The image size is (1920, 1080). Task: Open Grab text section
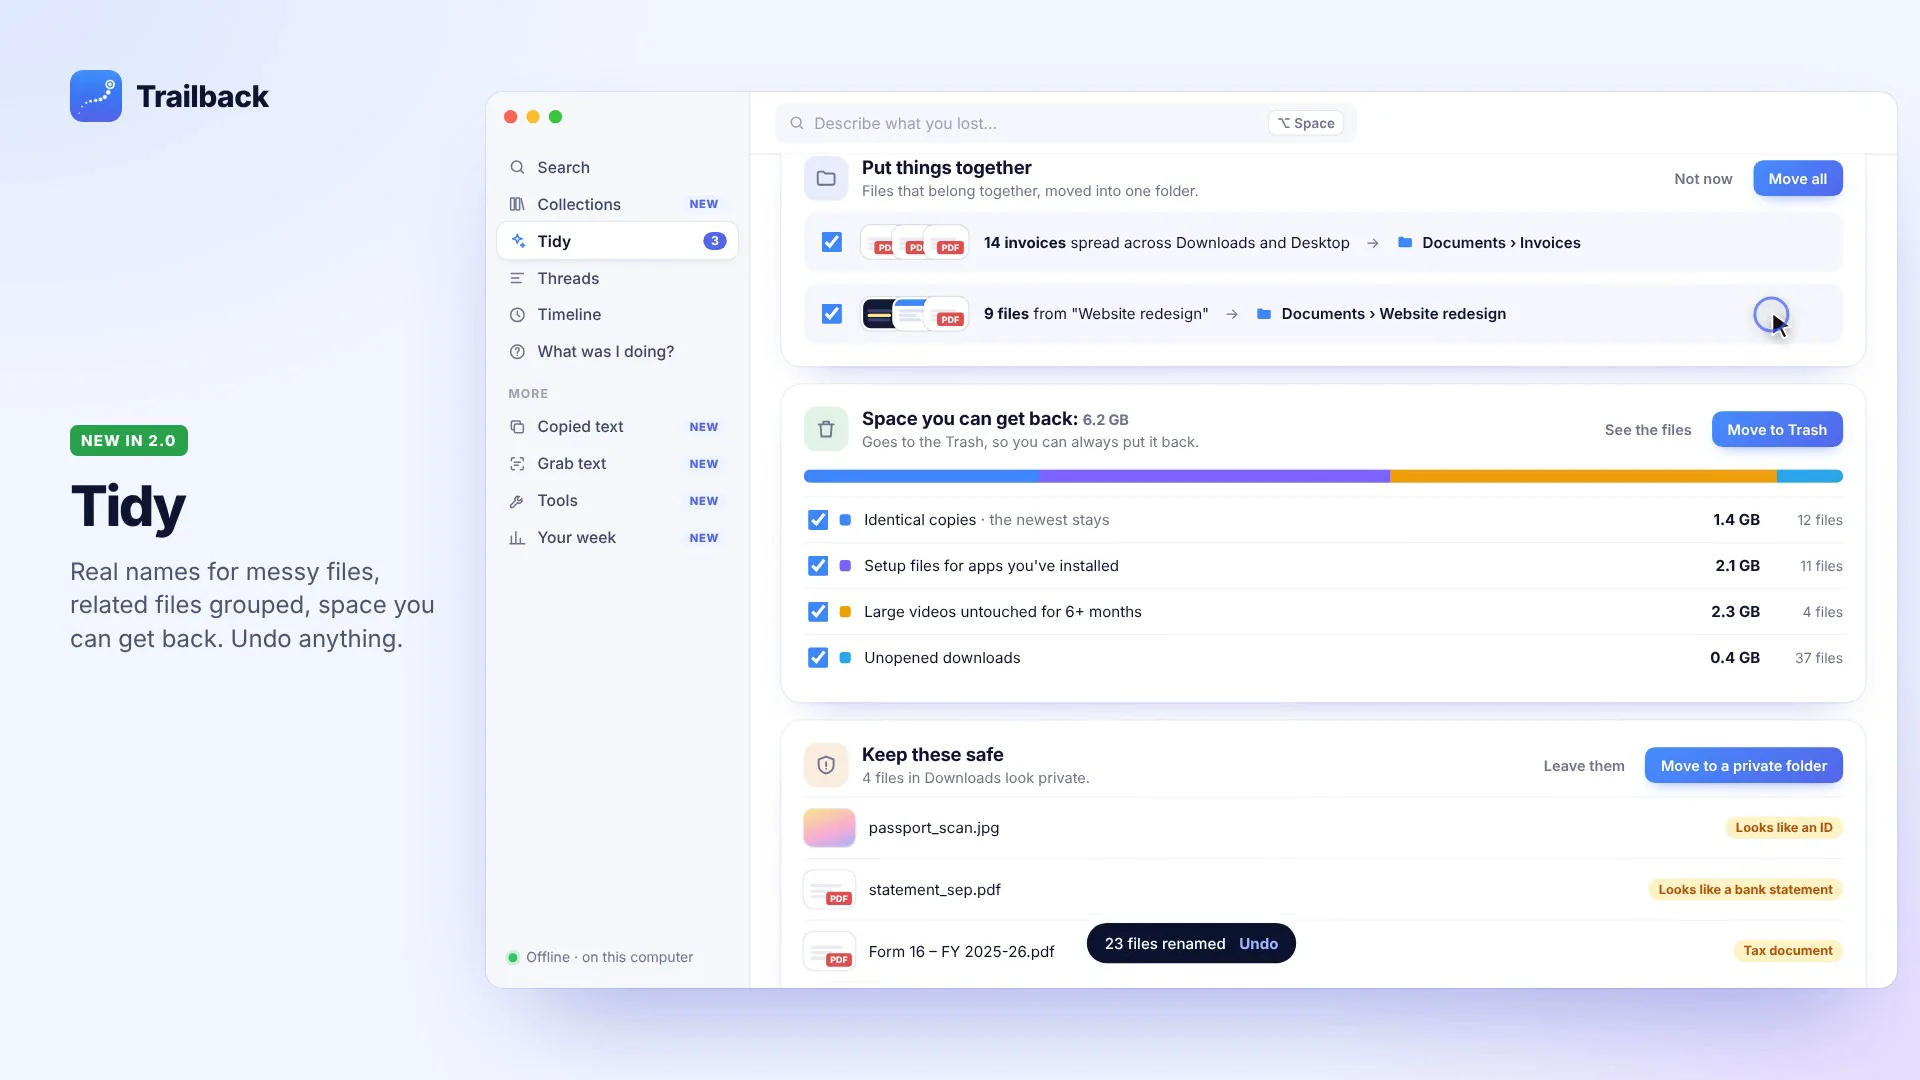[617, 464]
